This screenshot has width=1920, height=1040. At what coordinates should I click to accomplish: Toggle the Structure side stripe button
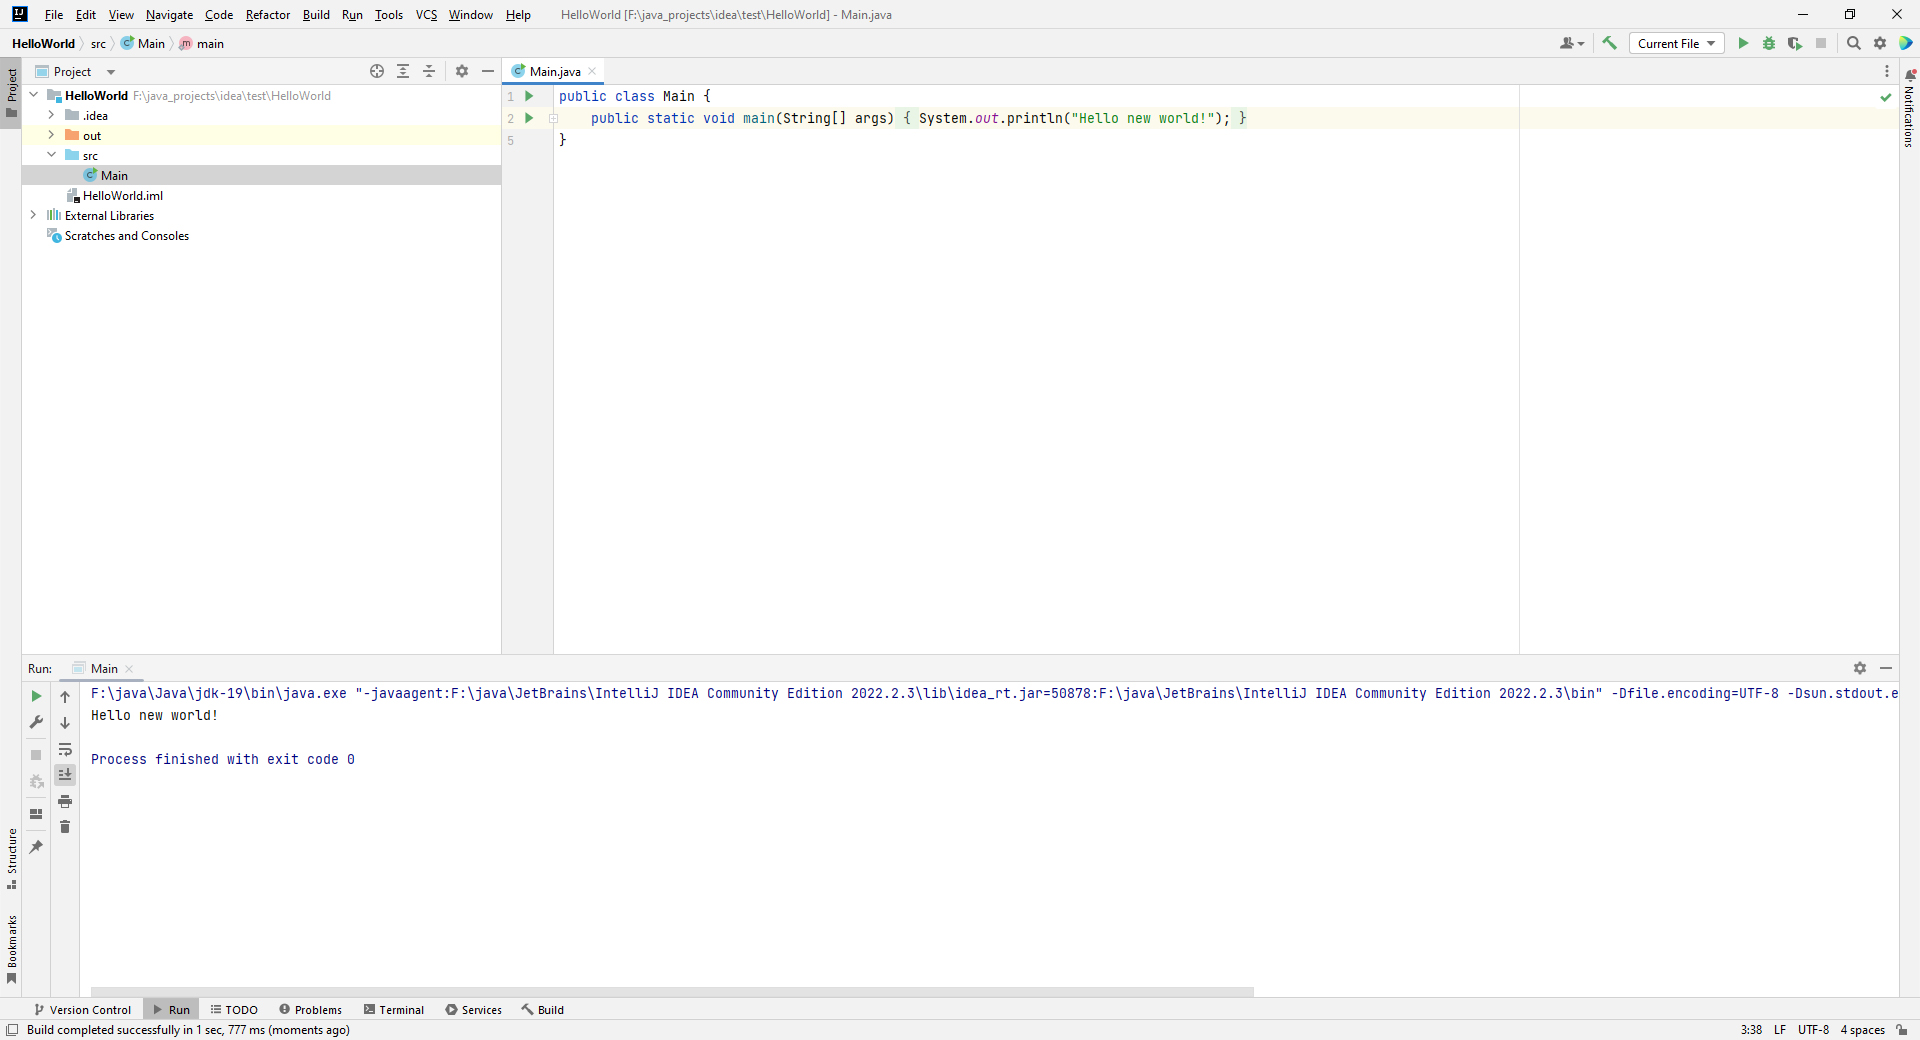click(11, 859)
